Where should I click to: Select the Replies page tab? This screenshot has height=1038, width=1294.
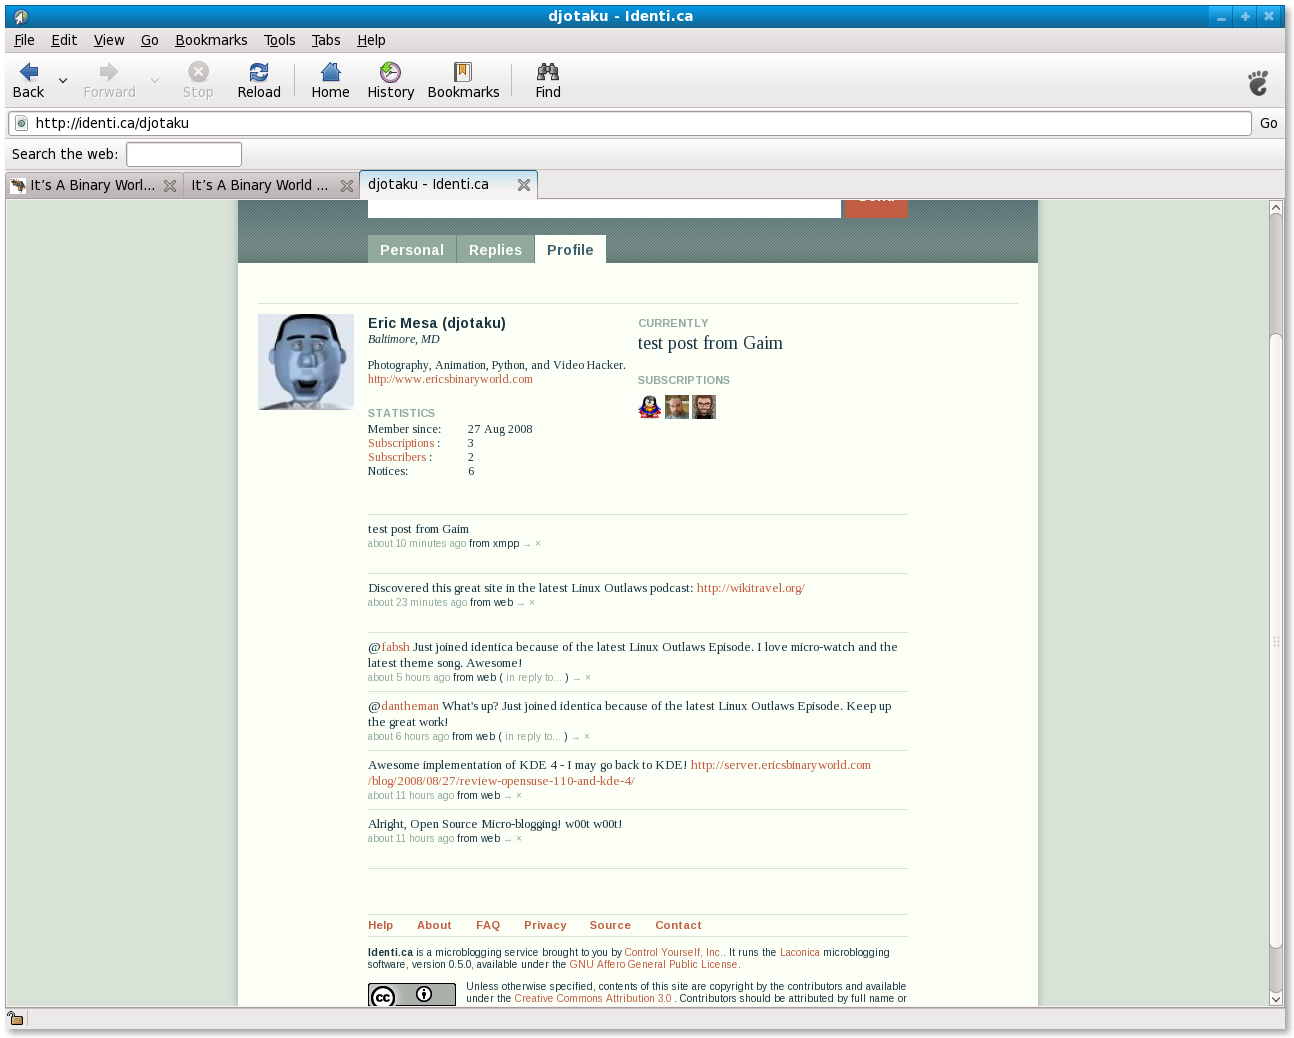tap(495, 250)
